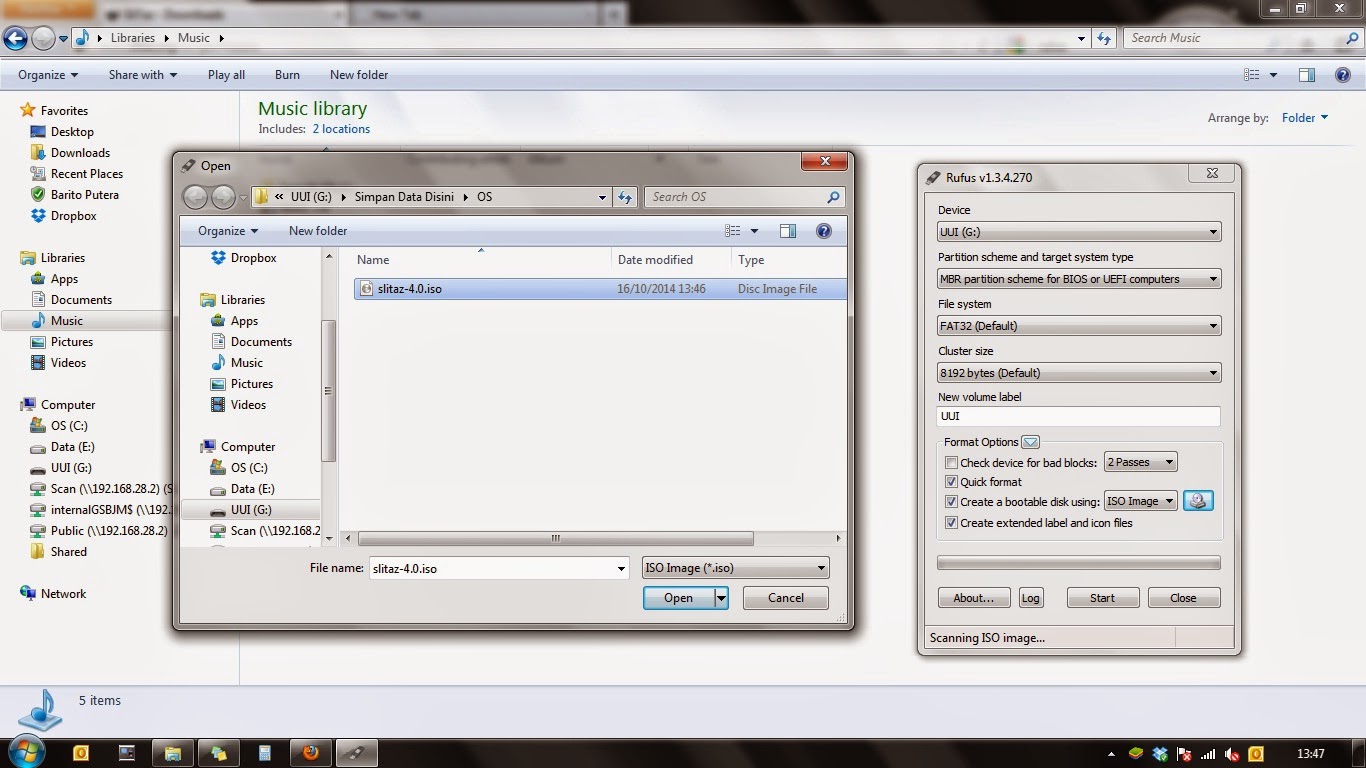Click the volume icon in the system tray

point(1232,754)
